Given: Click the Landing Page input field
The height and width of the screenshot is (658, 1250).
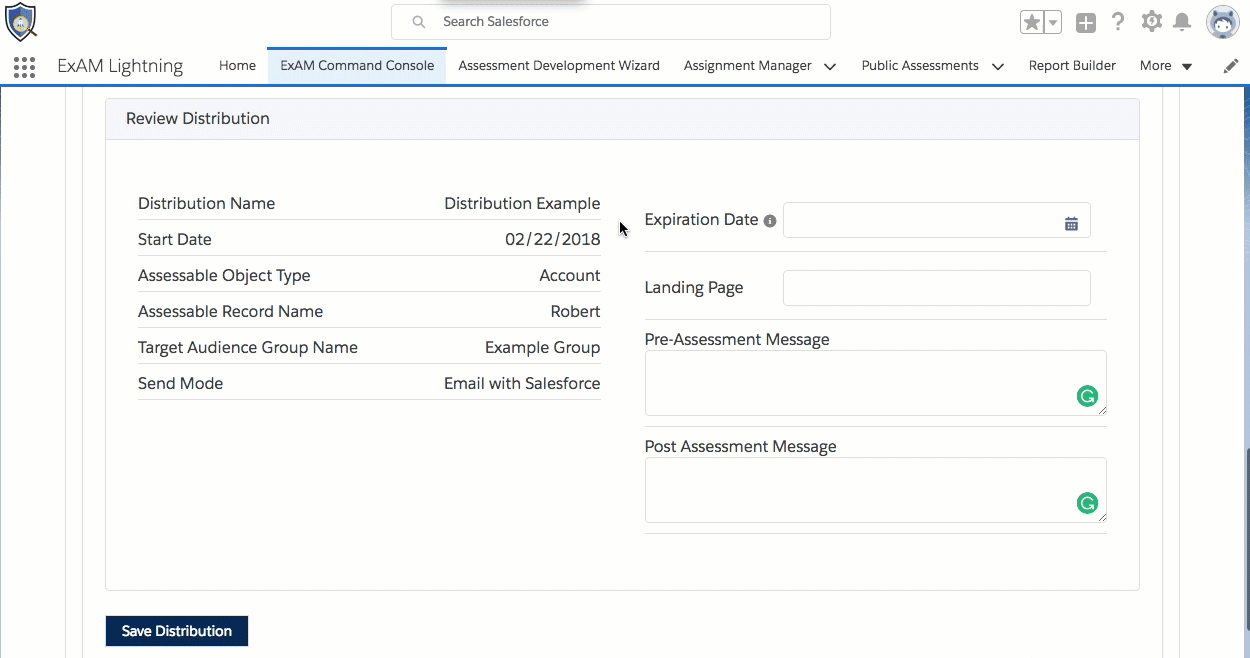Looking at the screenshot, I should point(937,288).
